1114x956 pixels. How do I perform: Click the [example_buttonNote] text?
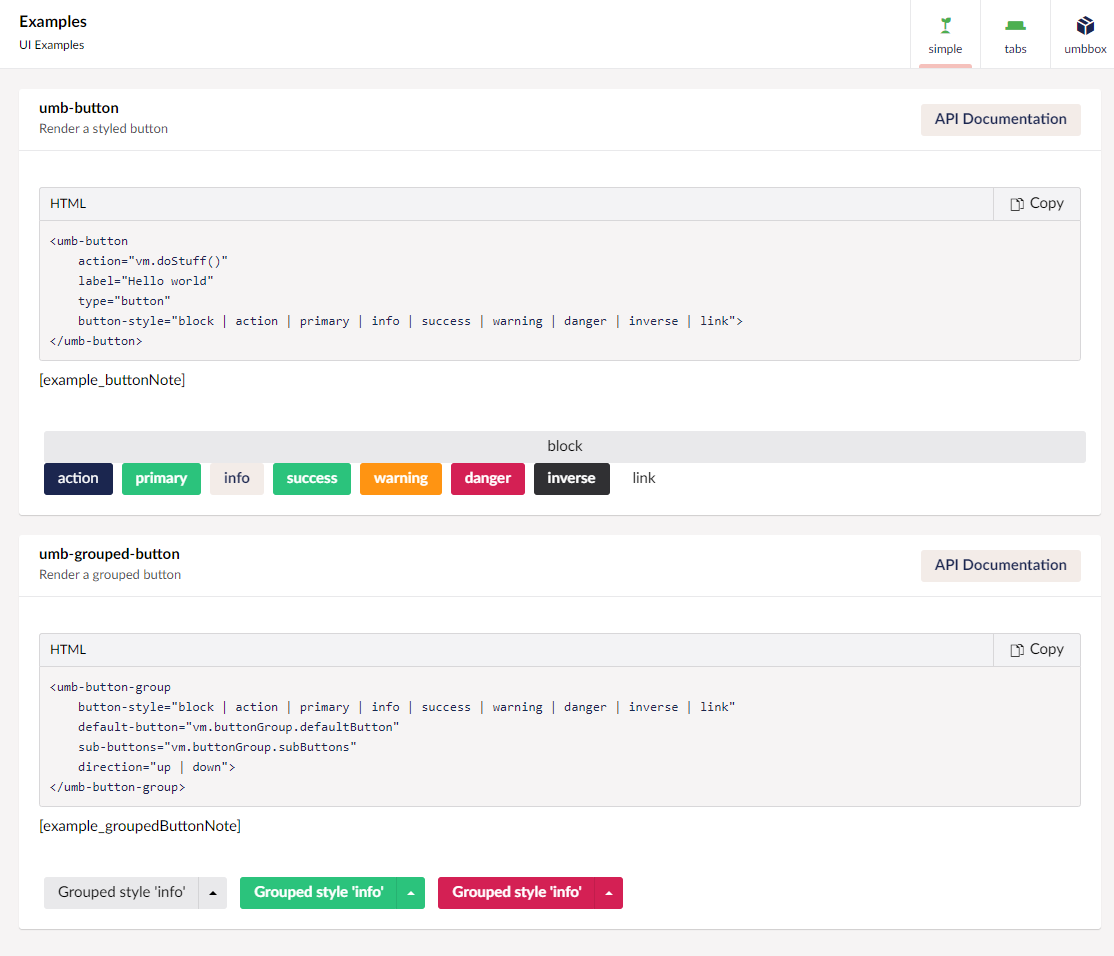tap(112, 380)
